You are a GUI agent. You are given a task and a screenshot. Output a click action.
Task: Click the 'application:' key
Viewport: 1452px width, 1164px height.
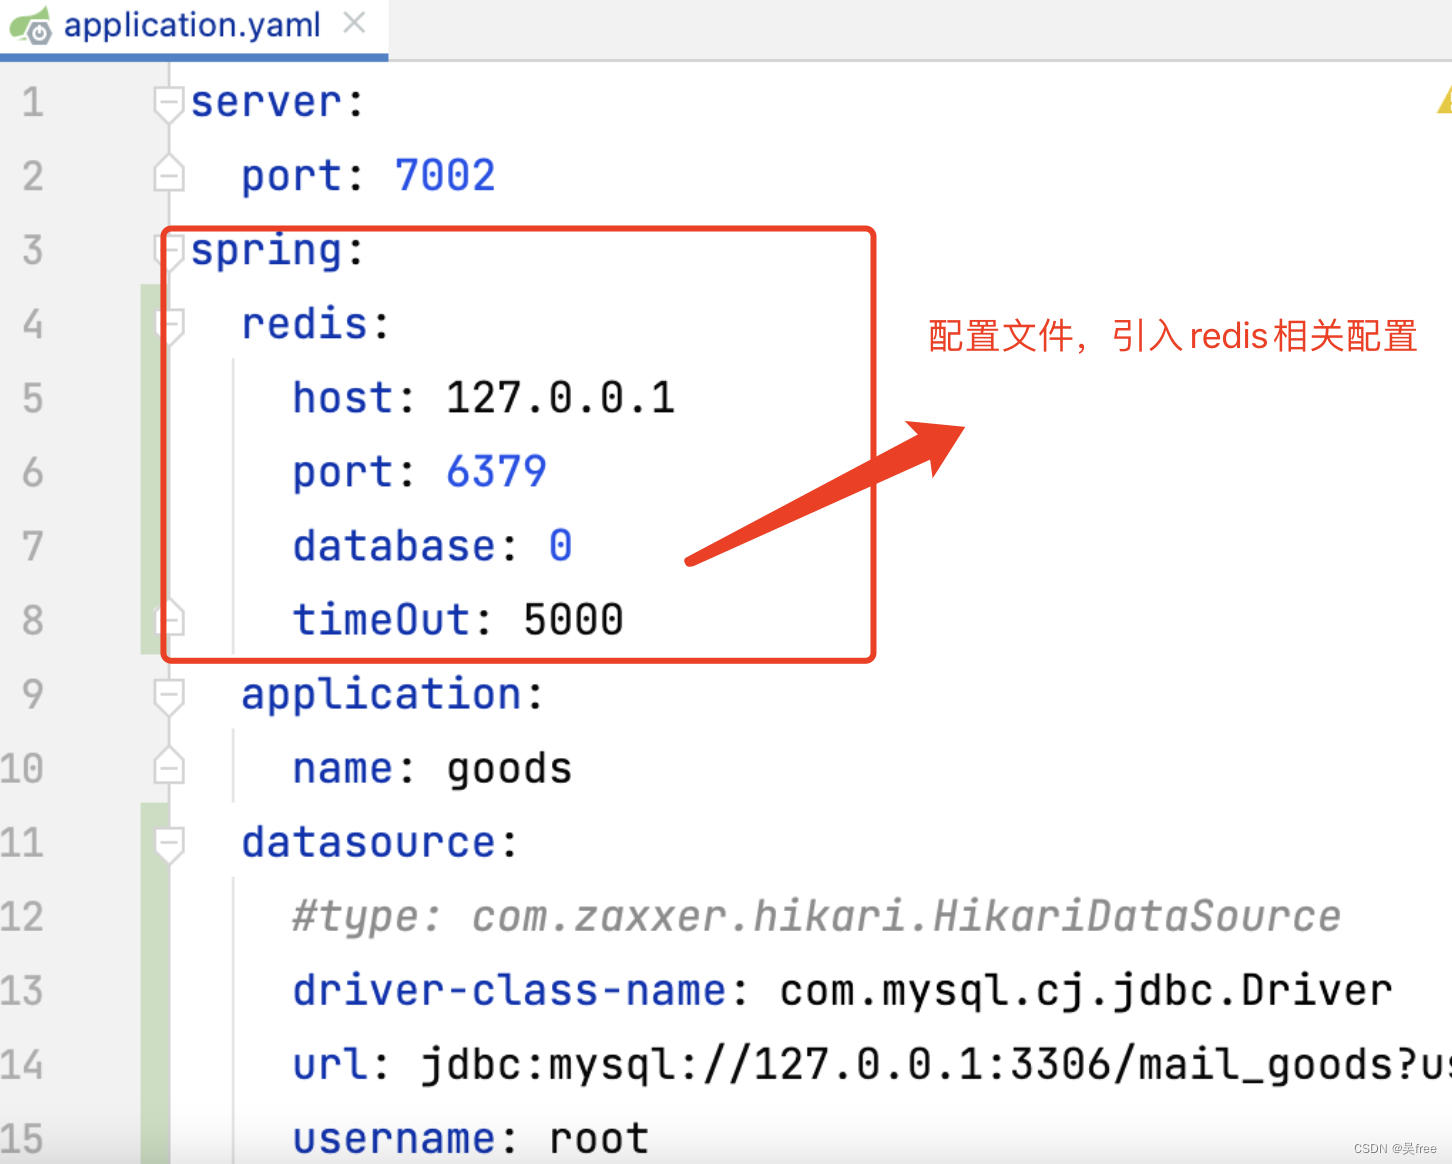tap(393, 696)
